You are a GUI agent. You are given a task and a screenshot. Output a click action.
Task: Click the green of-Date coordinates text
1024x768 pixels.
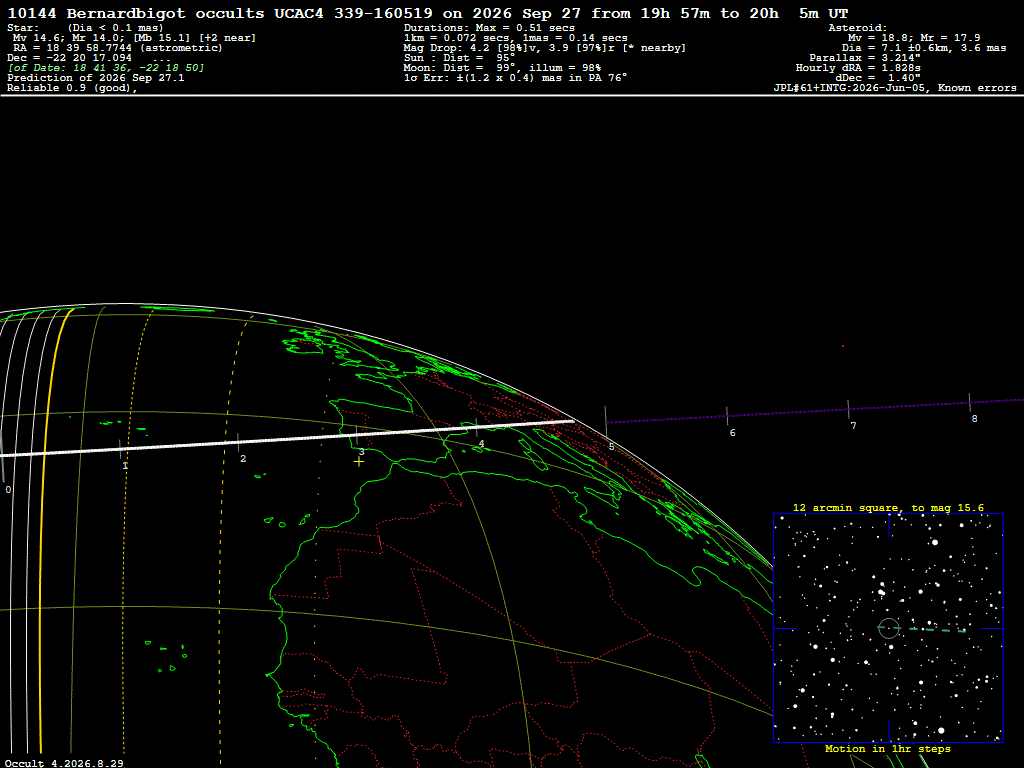(x=106, y=68)
